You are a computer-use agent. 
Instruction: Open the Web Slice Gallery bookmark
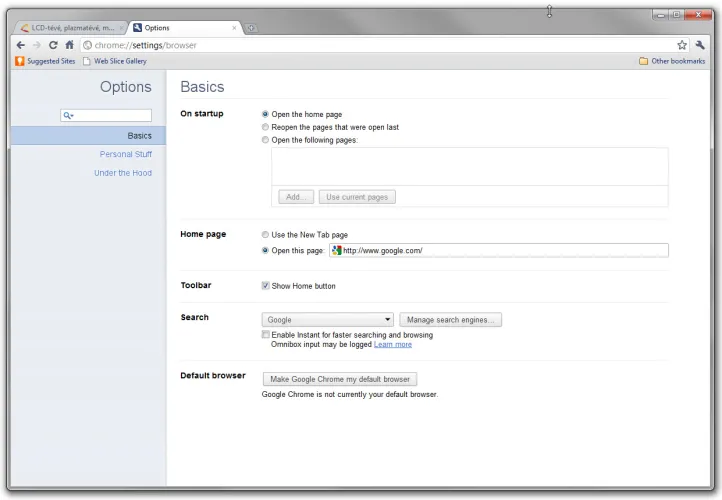coord(115,61)
